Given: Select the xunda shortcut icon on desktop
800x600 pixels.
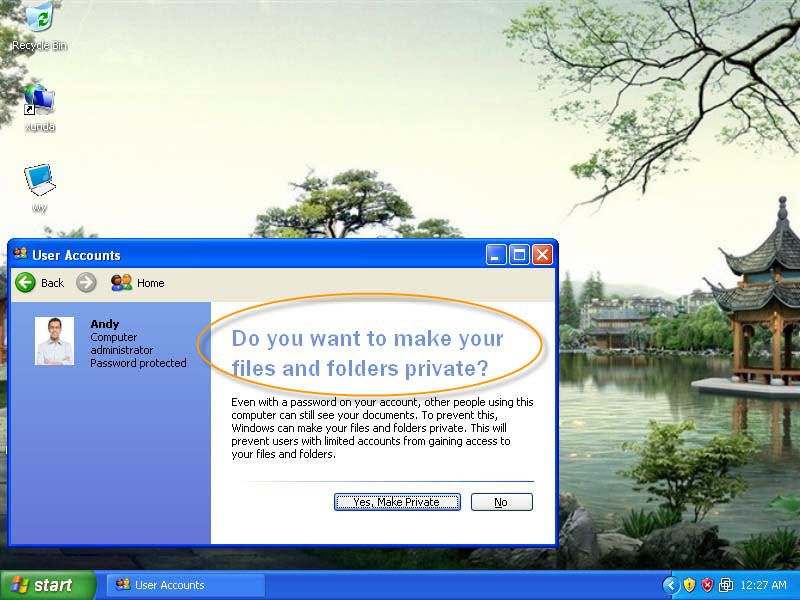Looking at the screenshot, I should pyautogui.click(x=40, y=108).
